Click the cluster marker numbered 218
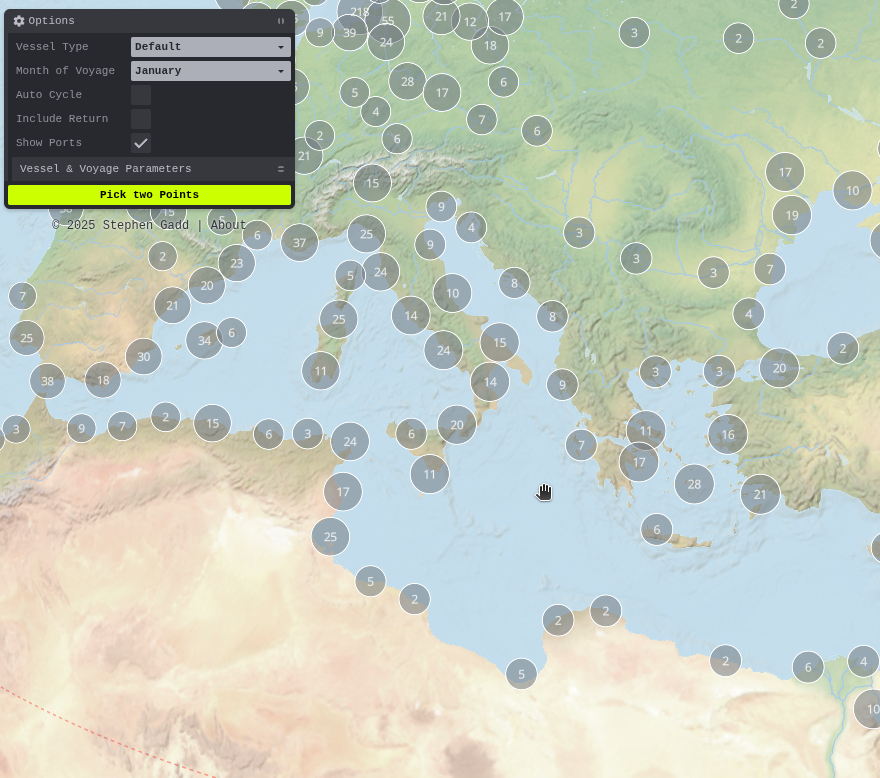Screen dimensions: 880x778 tap(359, 12)
